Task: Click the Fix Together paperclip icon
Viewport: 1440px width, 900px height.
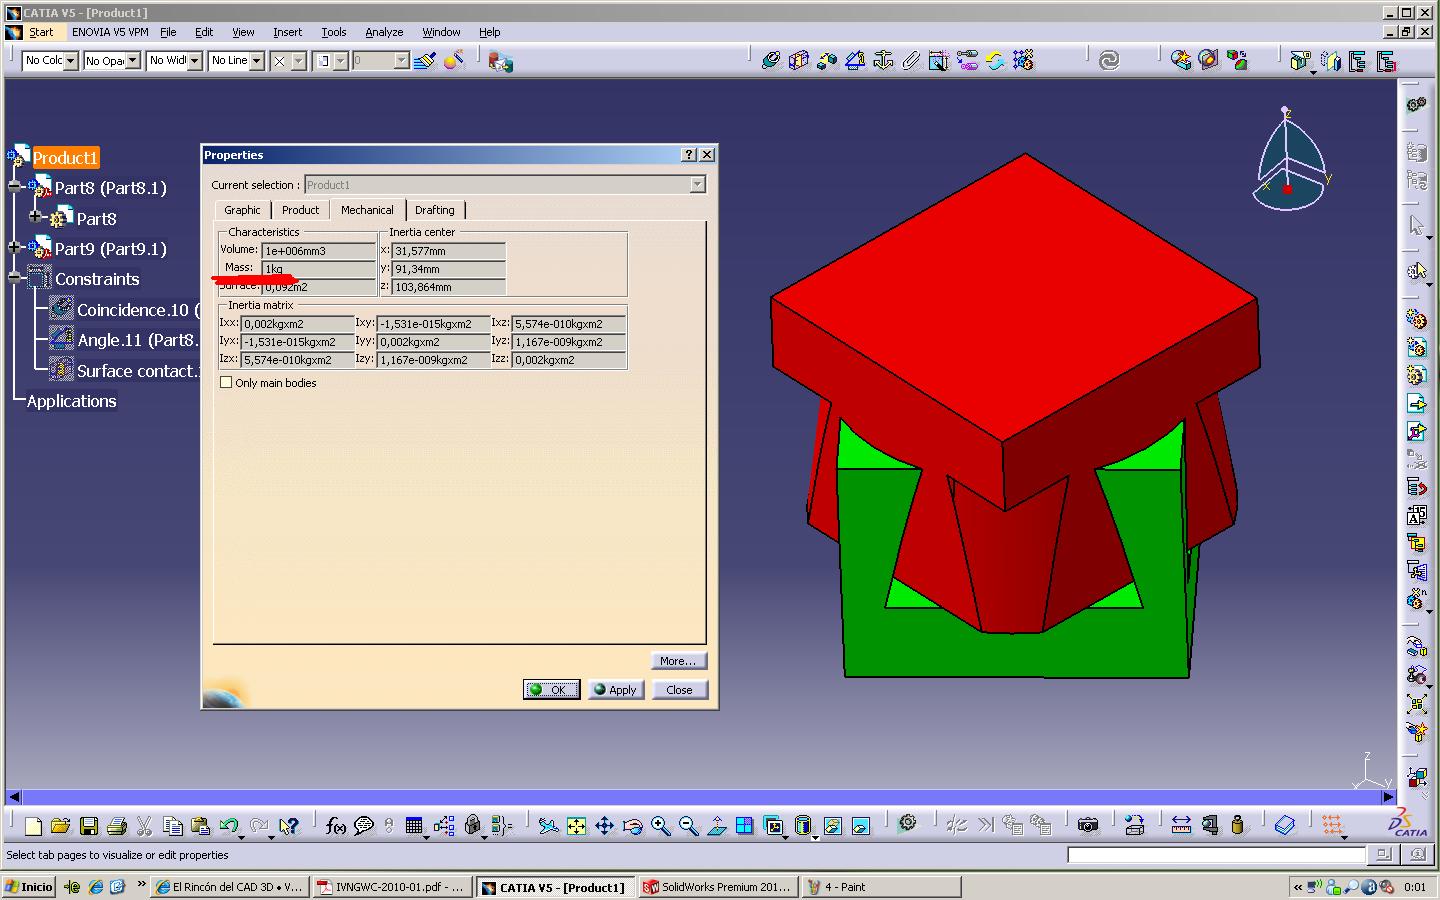Action: point(911,61)
